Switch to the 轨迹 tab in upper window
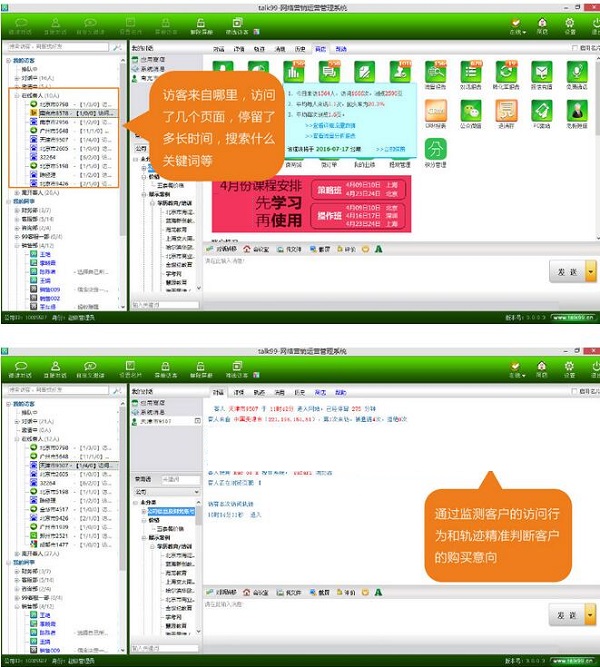The width and height of the screenshot is (600, 667). click(259, 49)
